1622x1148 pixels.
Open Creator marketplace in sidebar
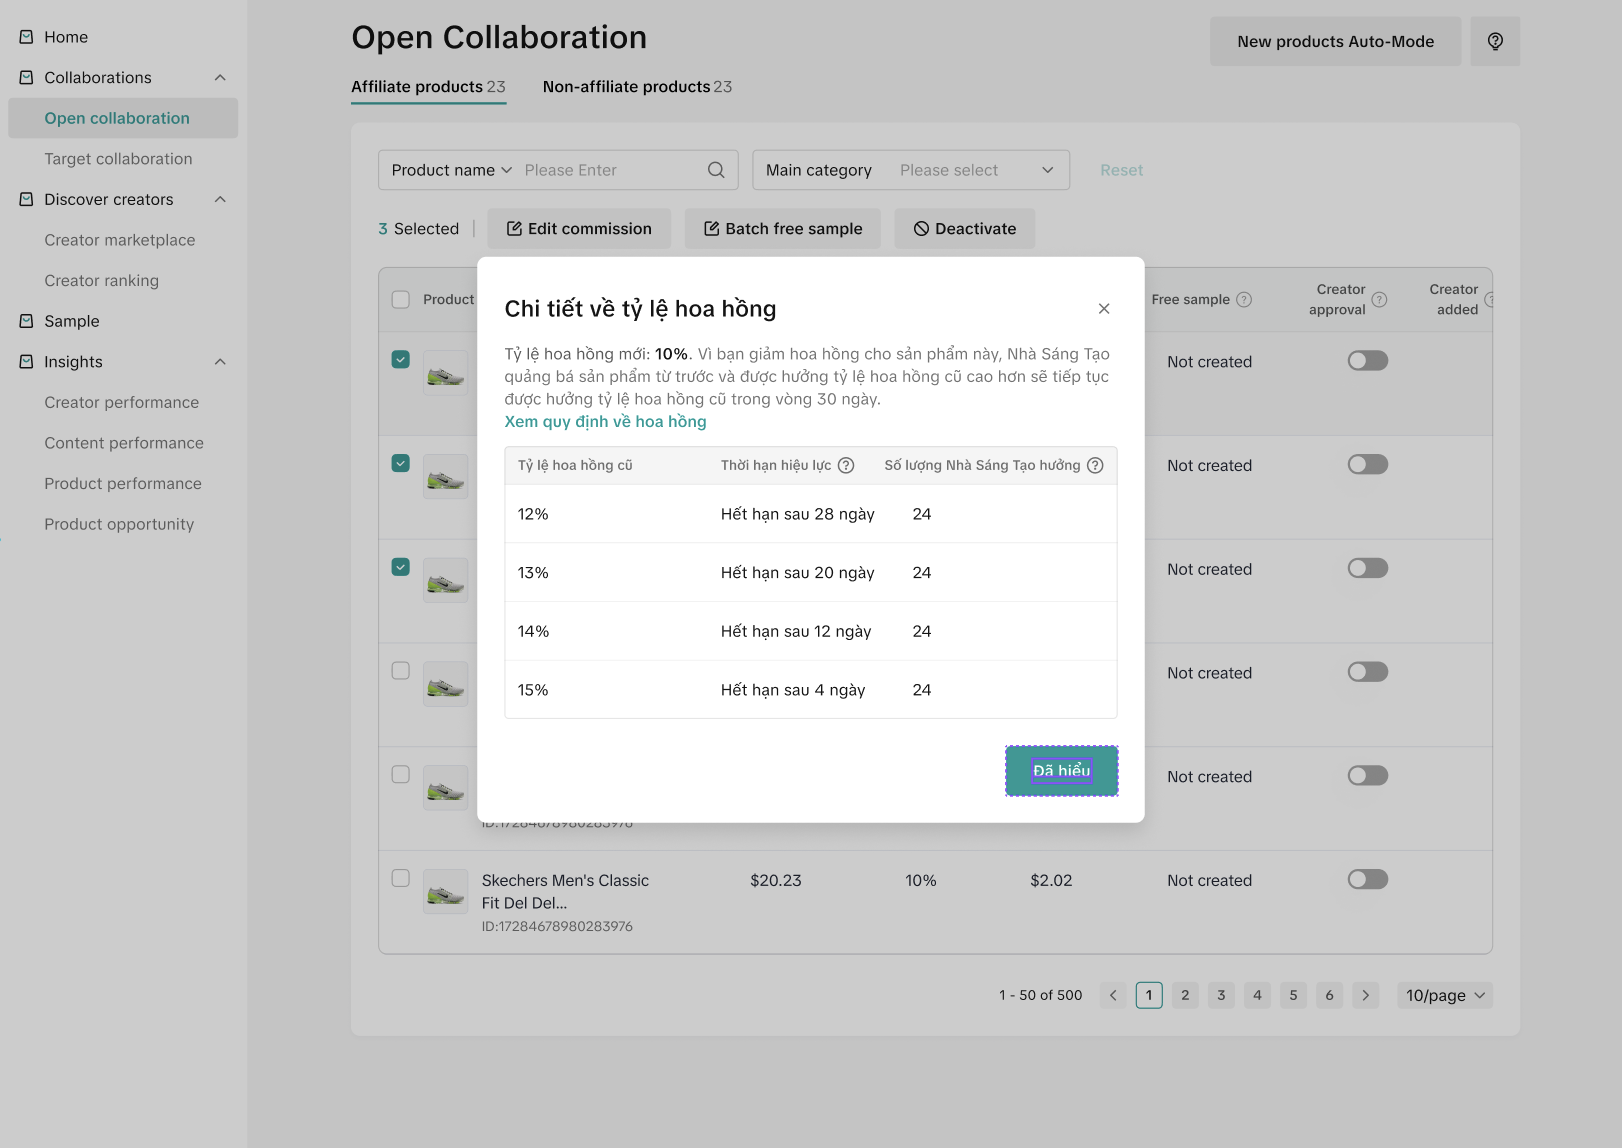(x=120, y=240)
